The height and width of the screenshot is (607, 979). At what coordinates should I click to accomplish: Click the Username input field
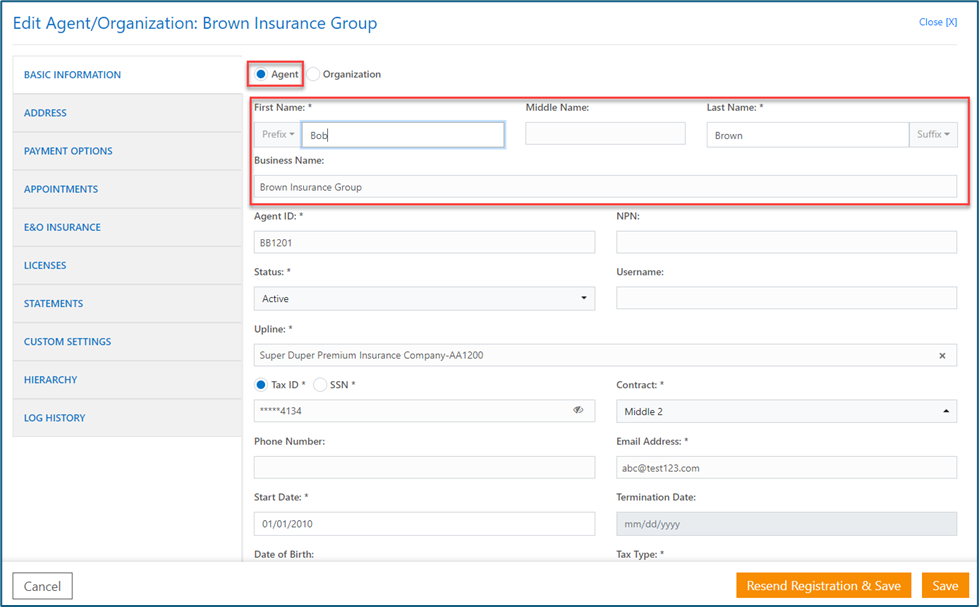tap(787, 298)
